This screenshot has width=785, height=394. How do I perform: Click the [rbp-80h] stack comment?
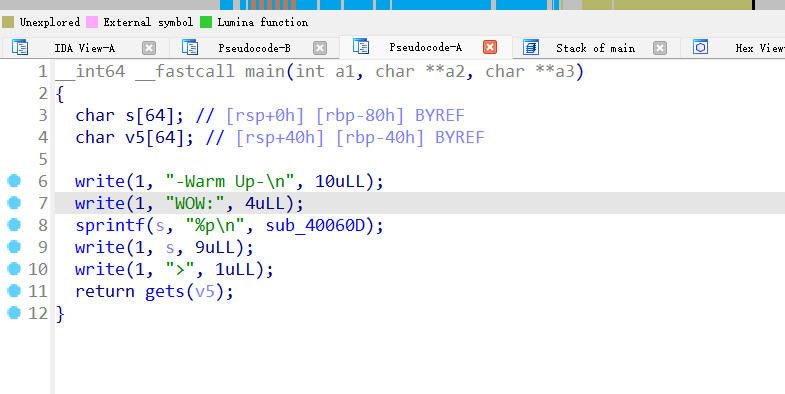[360, 115]
